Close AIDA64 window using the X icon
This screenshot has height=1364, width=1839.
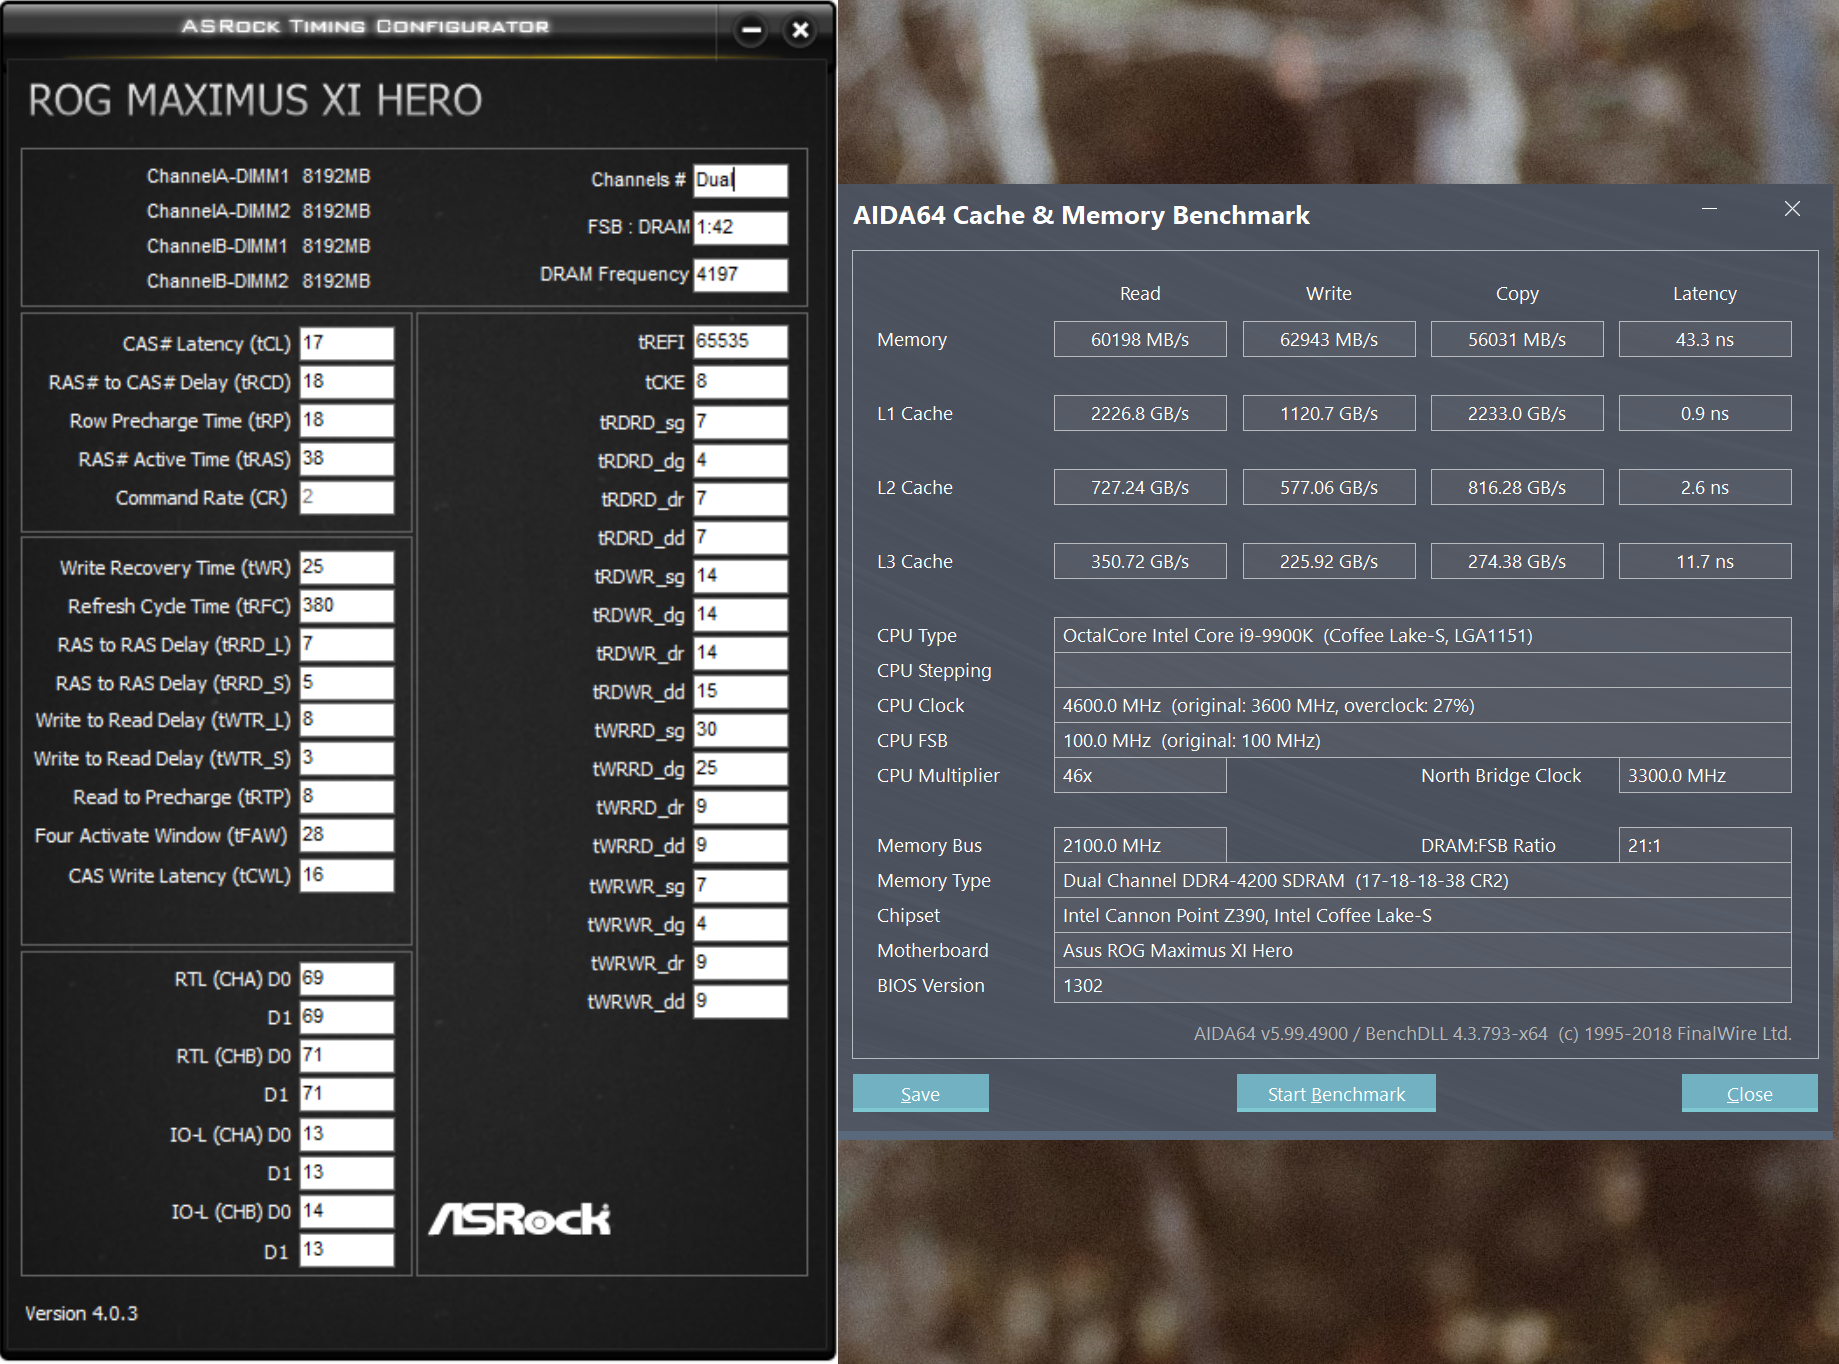pos(1792,209)
